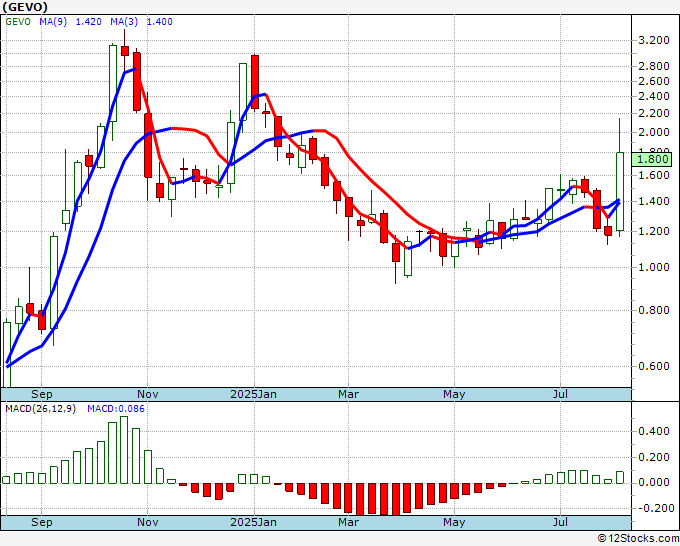Click the 12Stocks.com copyright credit
Viewport: 680px width, 546px height.
(638, 538)
